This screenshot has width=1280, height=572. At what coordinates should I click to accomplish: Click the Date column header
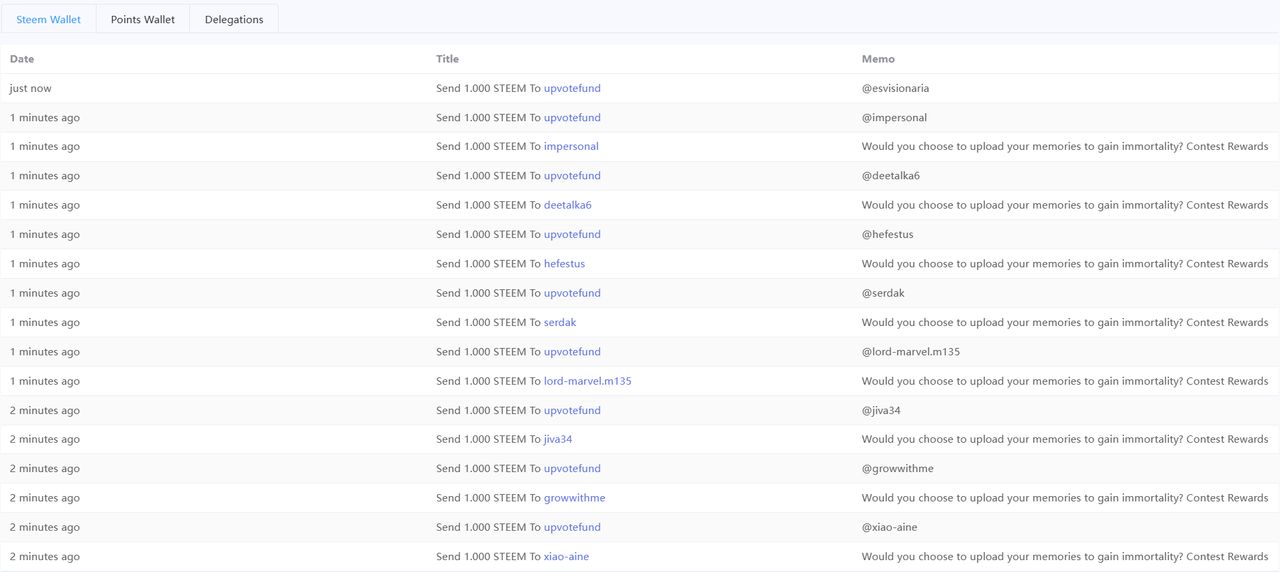pos(22,59)
